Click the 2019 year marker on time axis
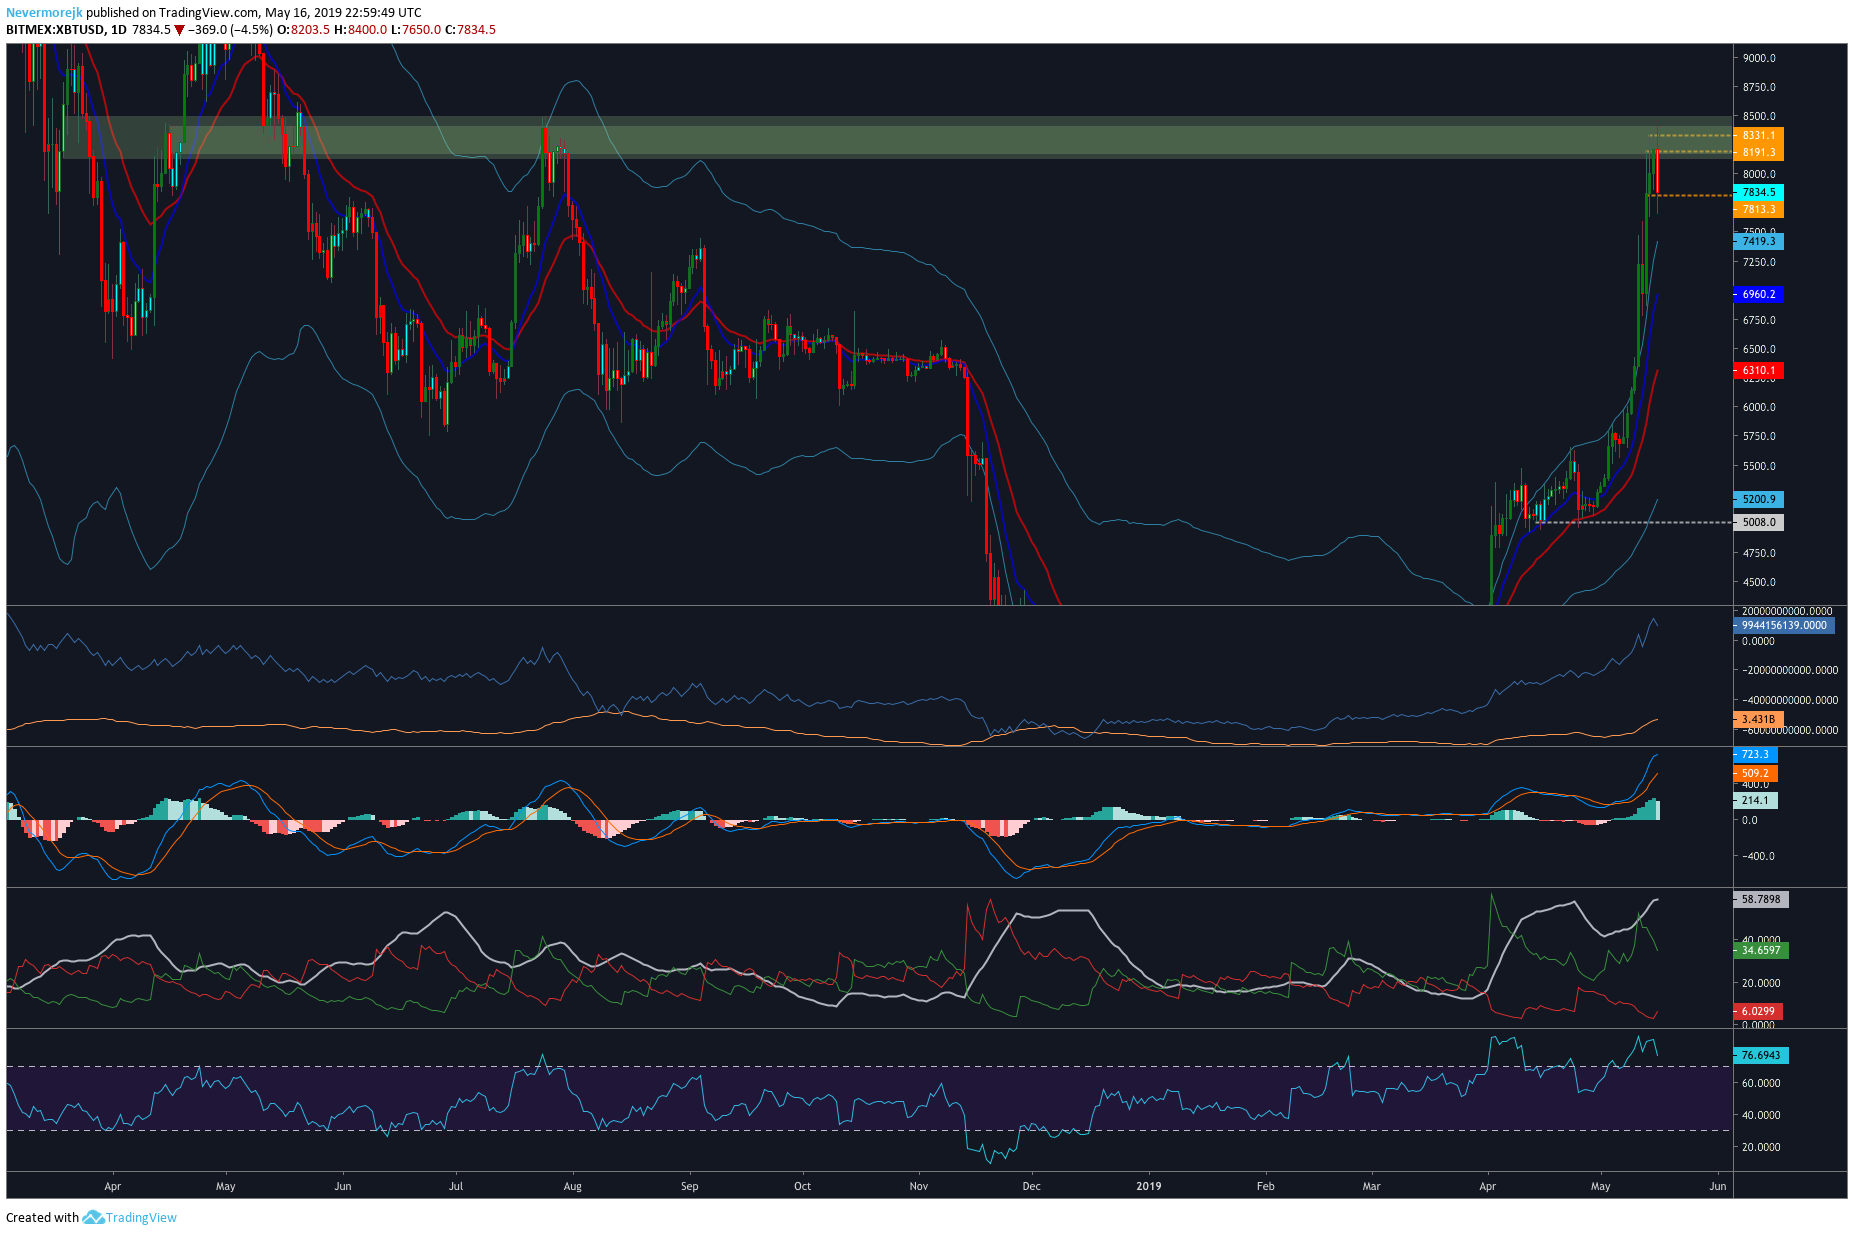 click(x=1149, y=1187)
